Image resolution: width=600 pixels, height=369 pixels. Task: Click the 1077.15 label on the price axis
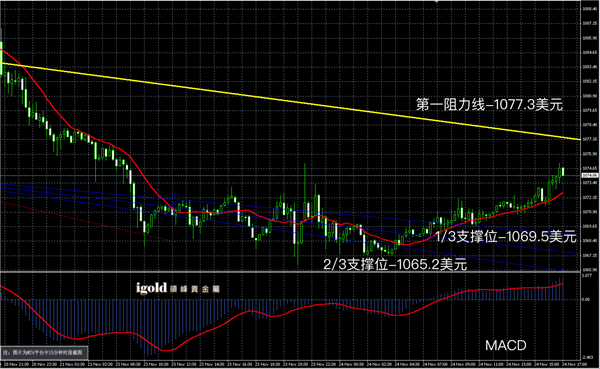[590, 139]
